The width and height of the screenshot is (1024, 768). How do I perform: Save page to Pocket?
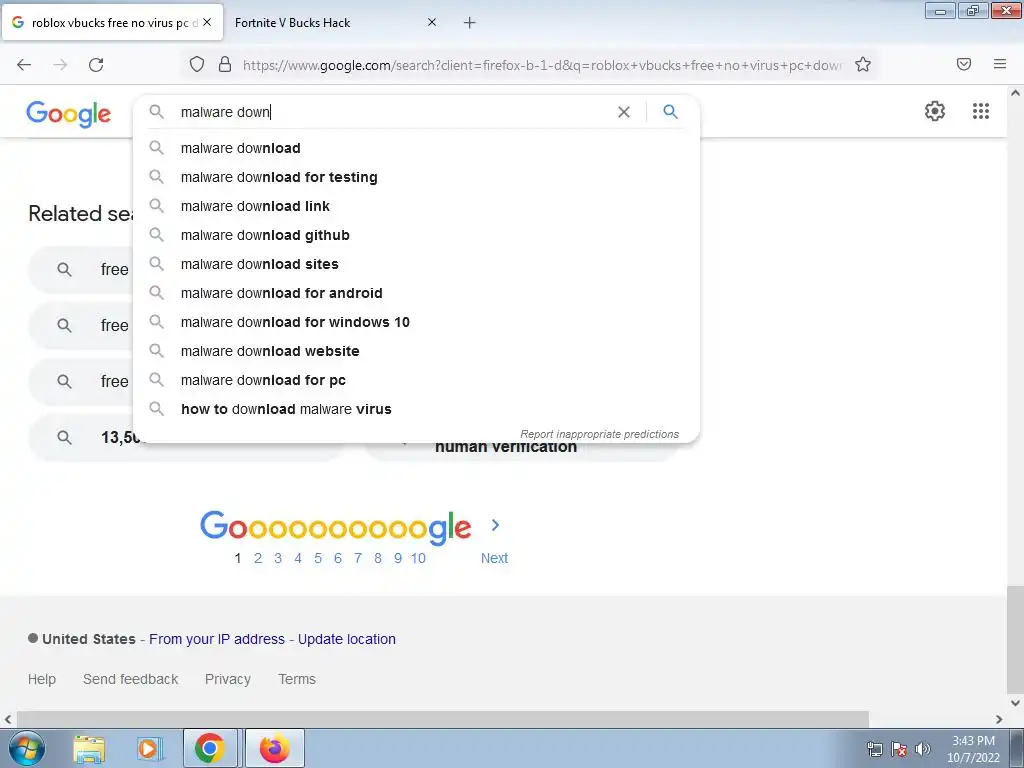964,64
